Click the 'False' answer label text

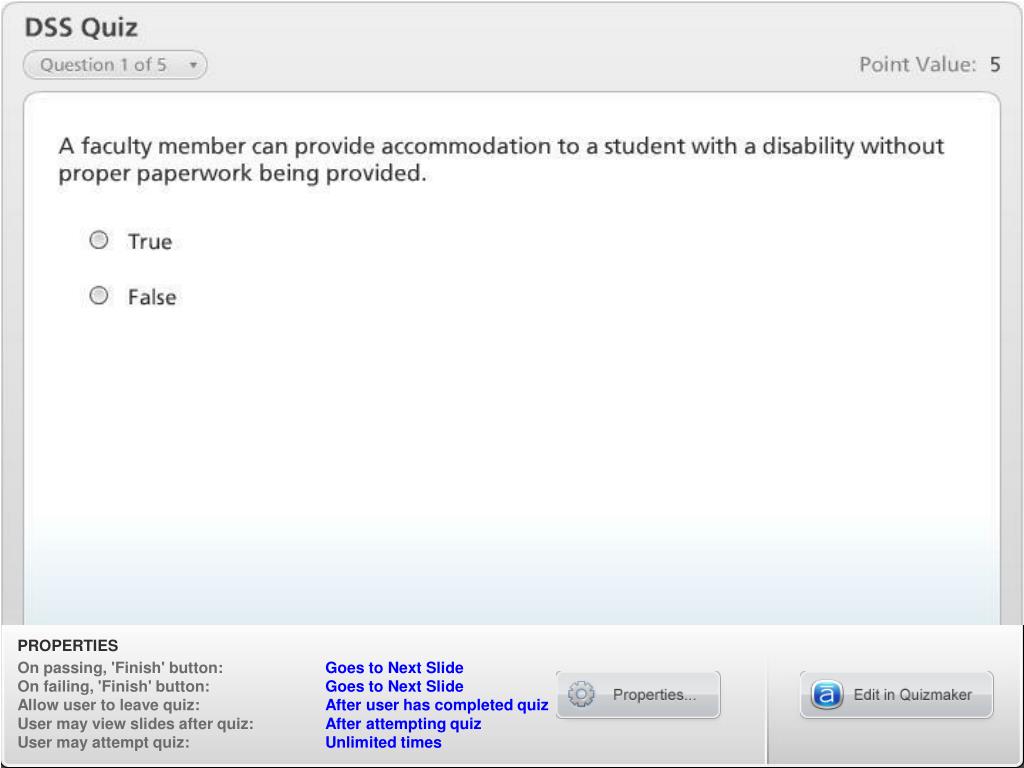click(152, 297)
